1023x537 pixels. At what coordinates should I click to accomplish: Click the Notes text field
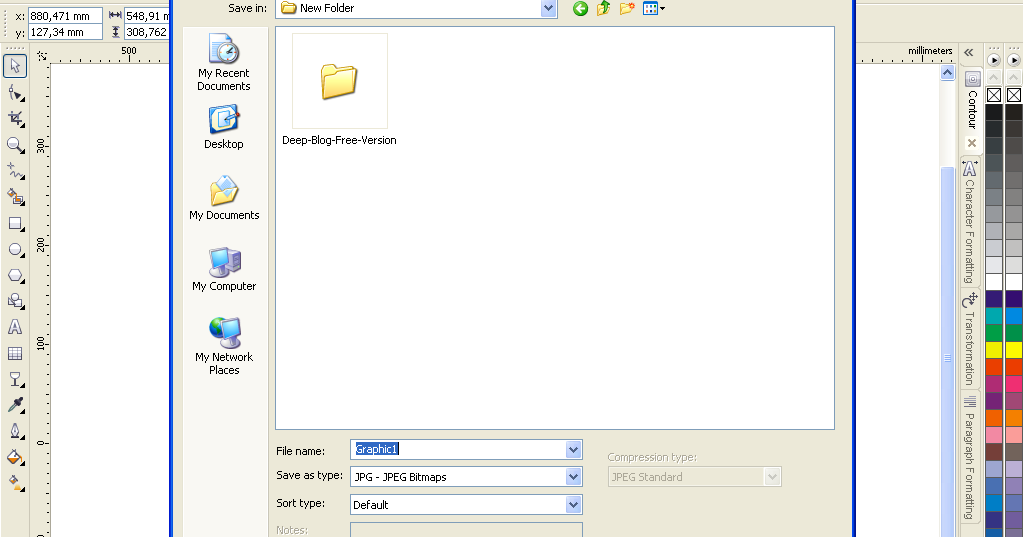tap(466, 530)
